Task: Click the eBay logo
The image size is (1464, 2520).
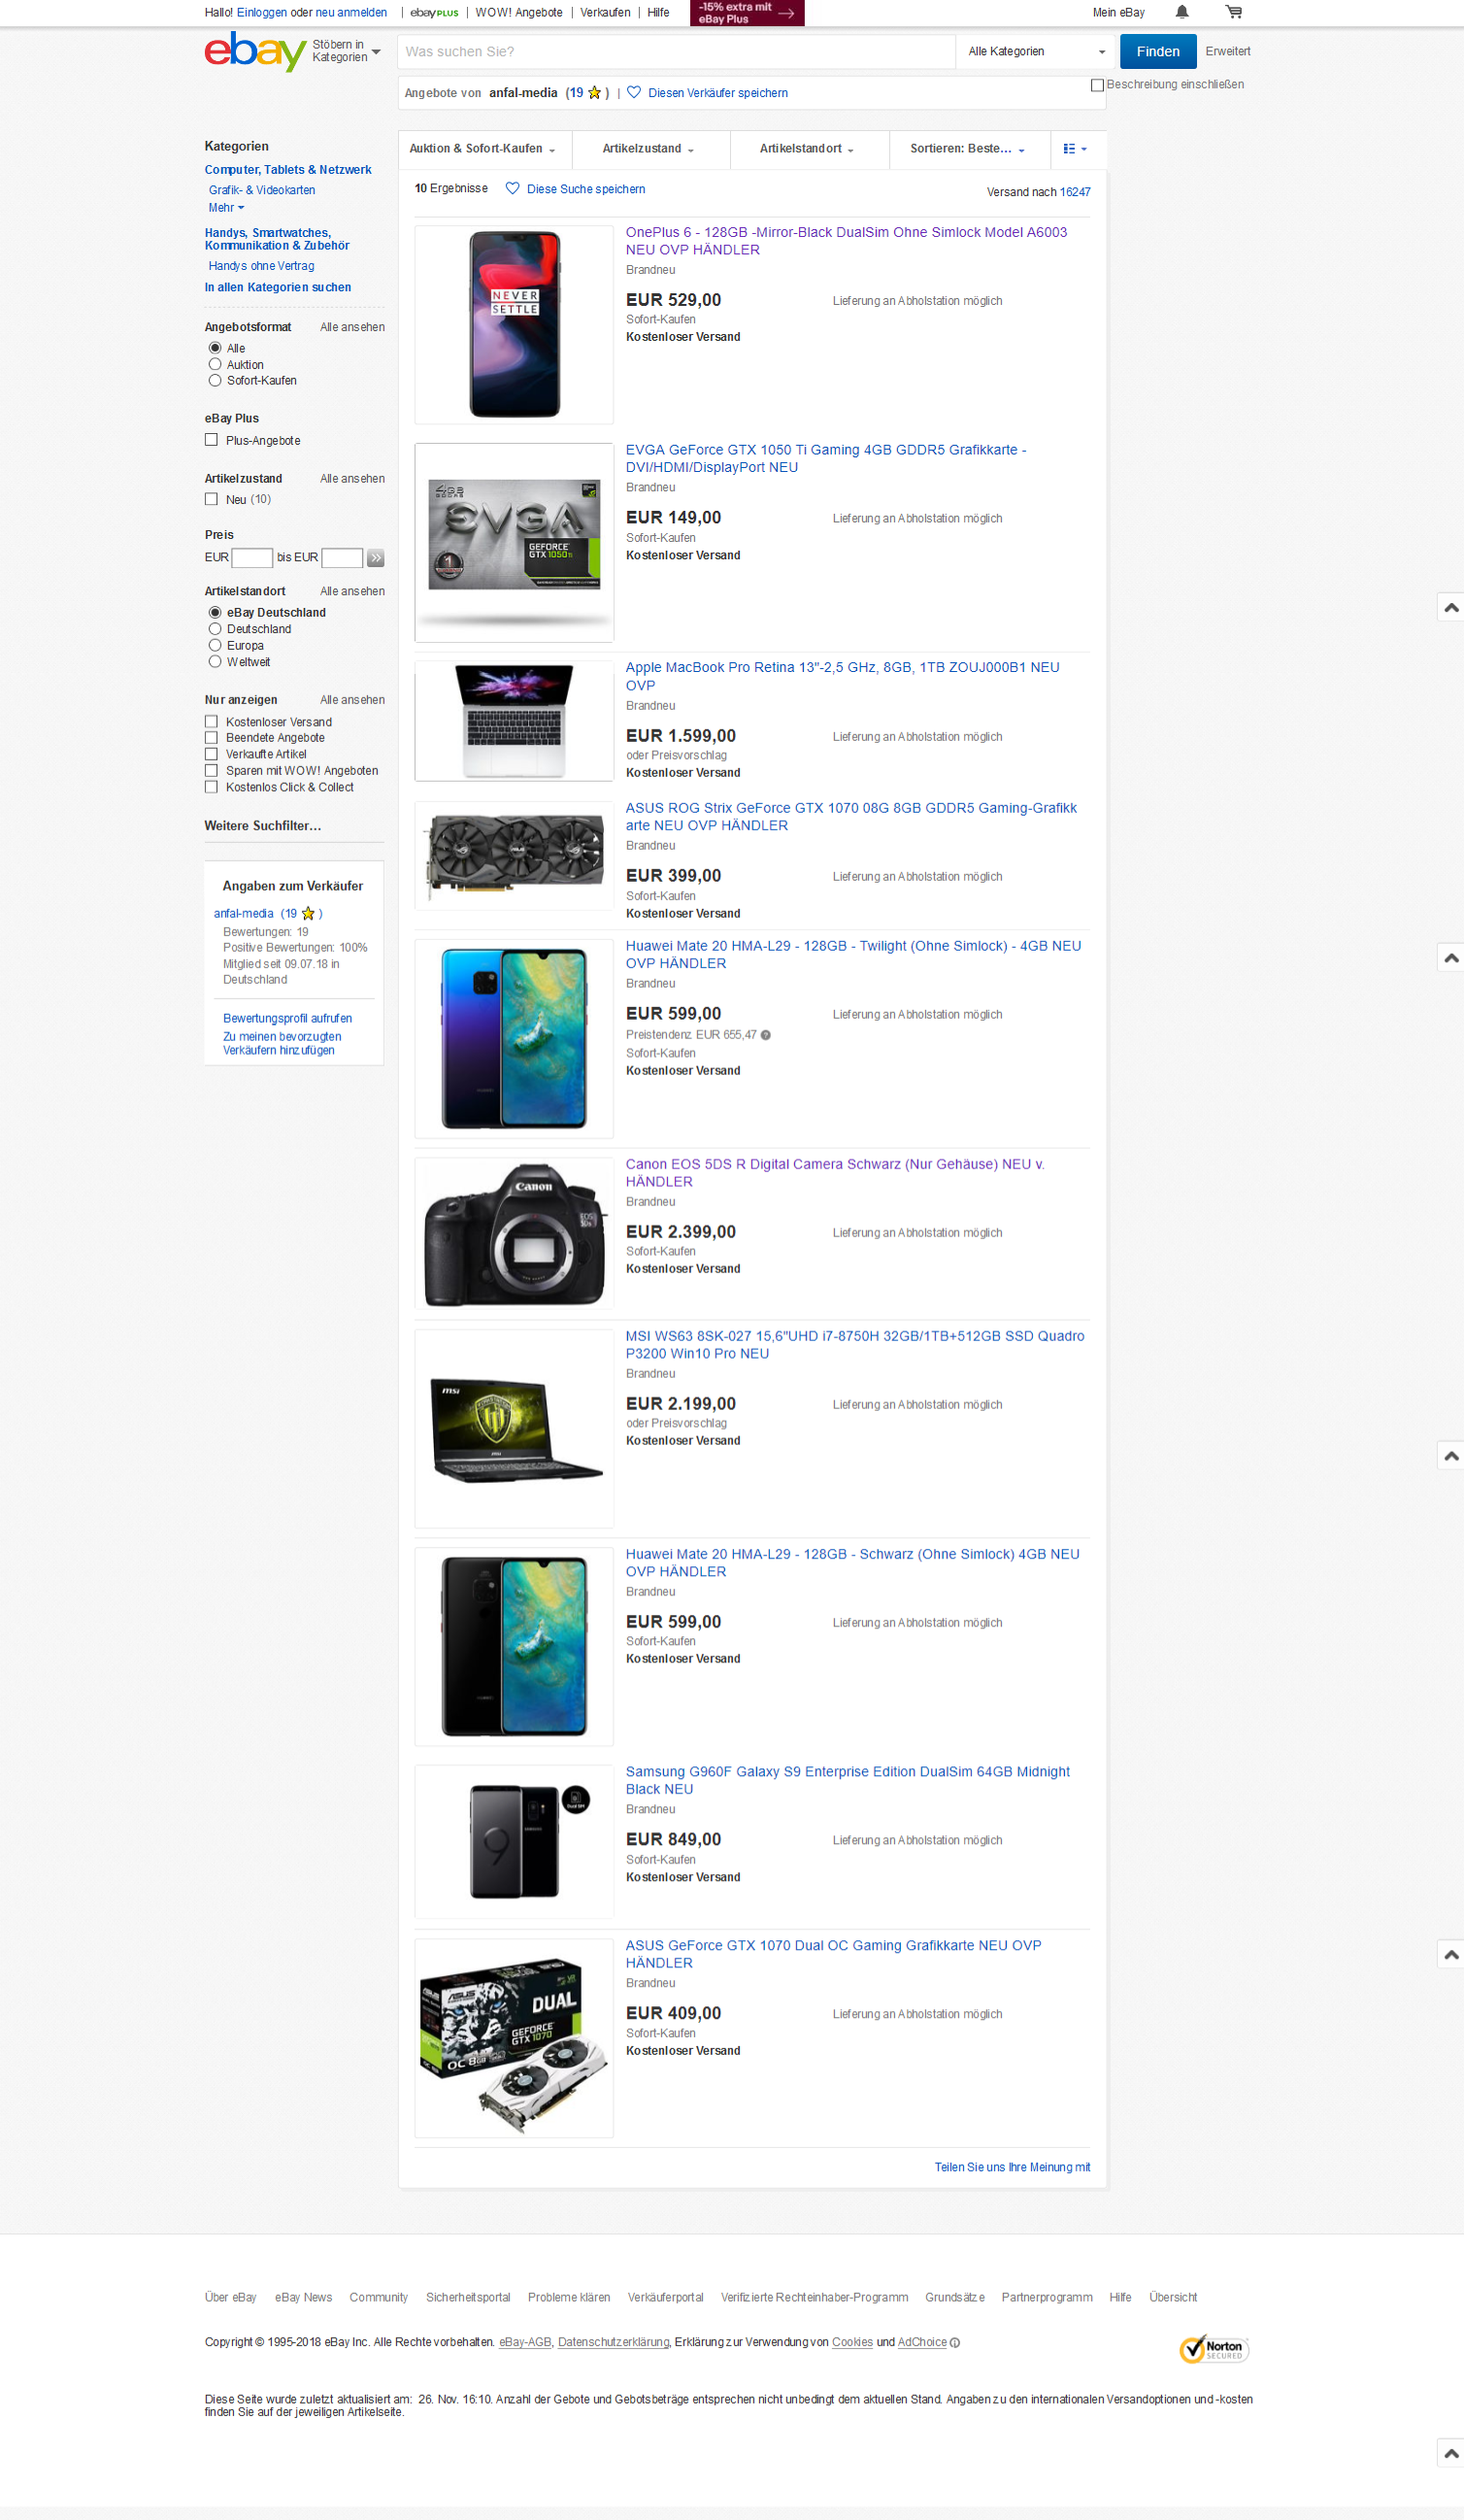Action: point(255,51)
